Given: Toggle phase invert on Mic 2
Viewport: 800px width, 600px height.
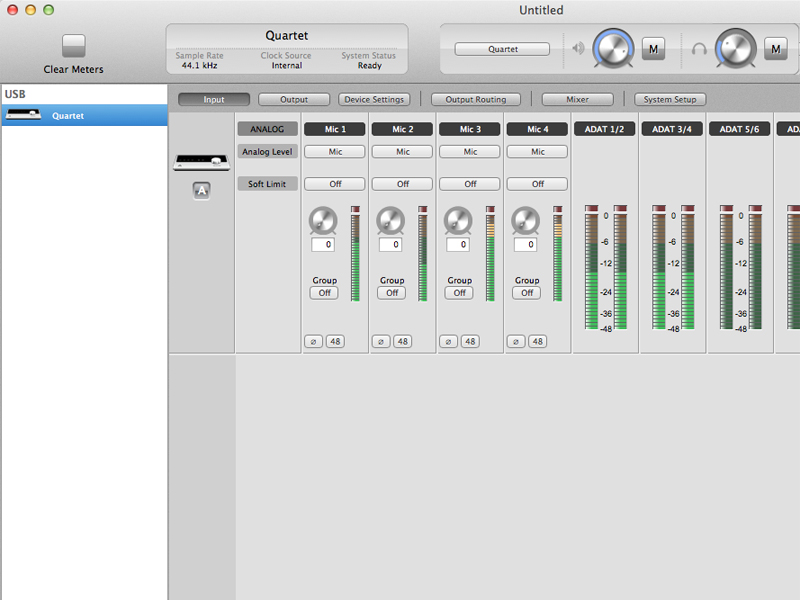Looking at the screenshot, I should point(381,341).
